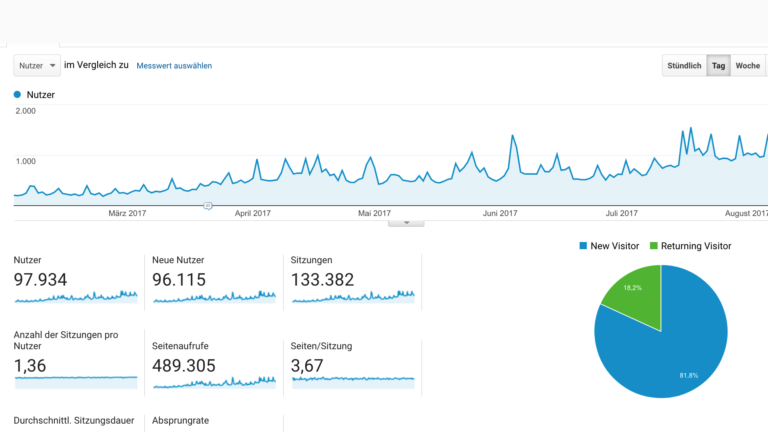768x432 pixels.
Task: Click the Nutzer sparkline under 97.934
Action: (x=75, y=296)
